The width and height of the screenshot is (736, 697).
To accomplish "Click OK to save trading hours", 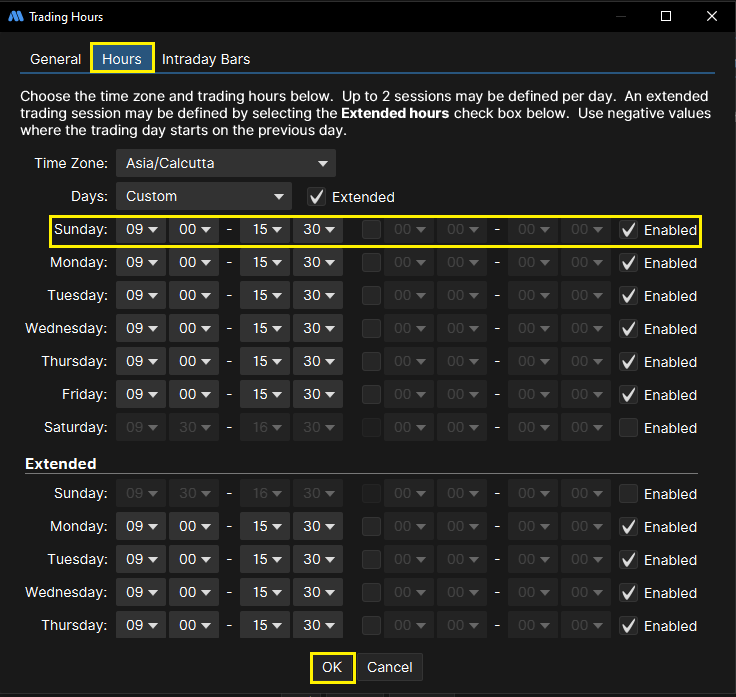I will [x=332, y=667].
